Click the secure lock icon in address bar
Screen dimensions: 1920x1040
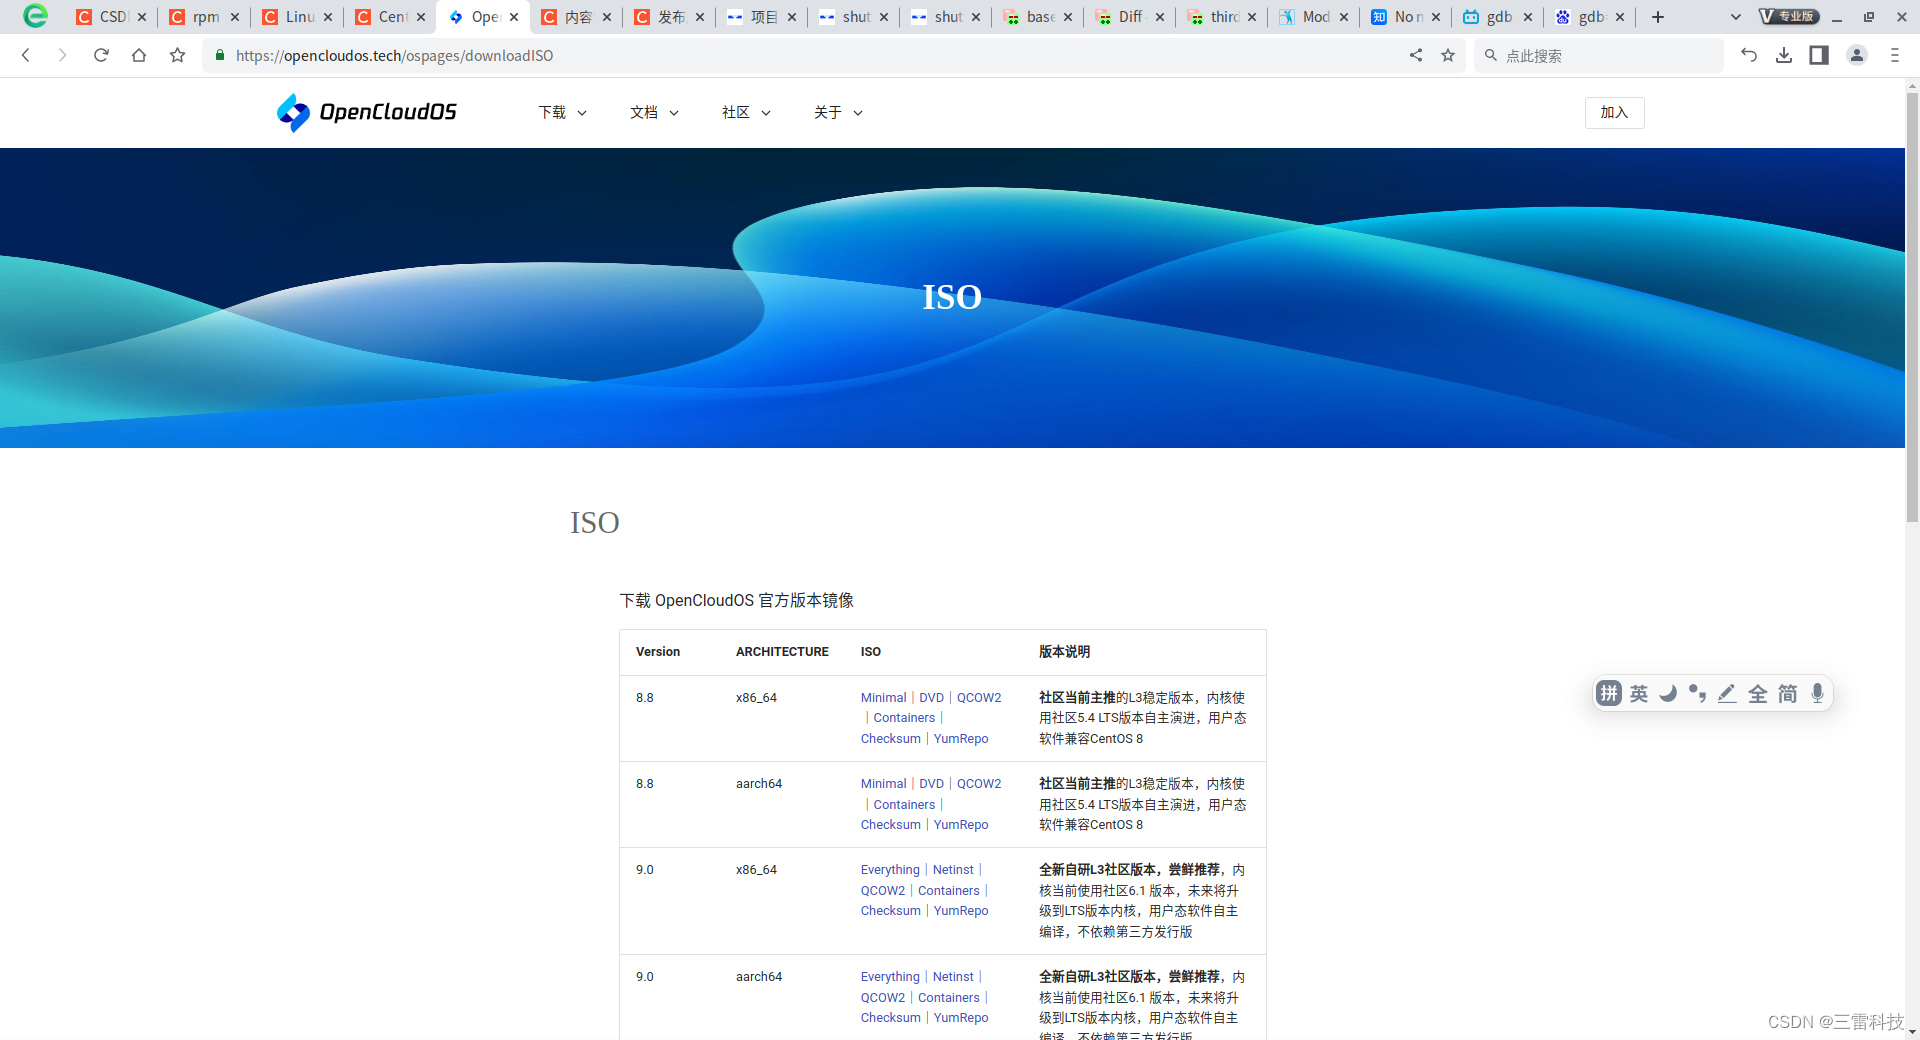pos(220,55)
